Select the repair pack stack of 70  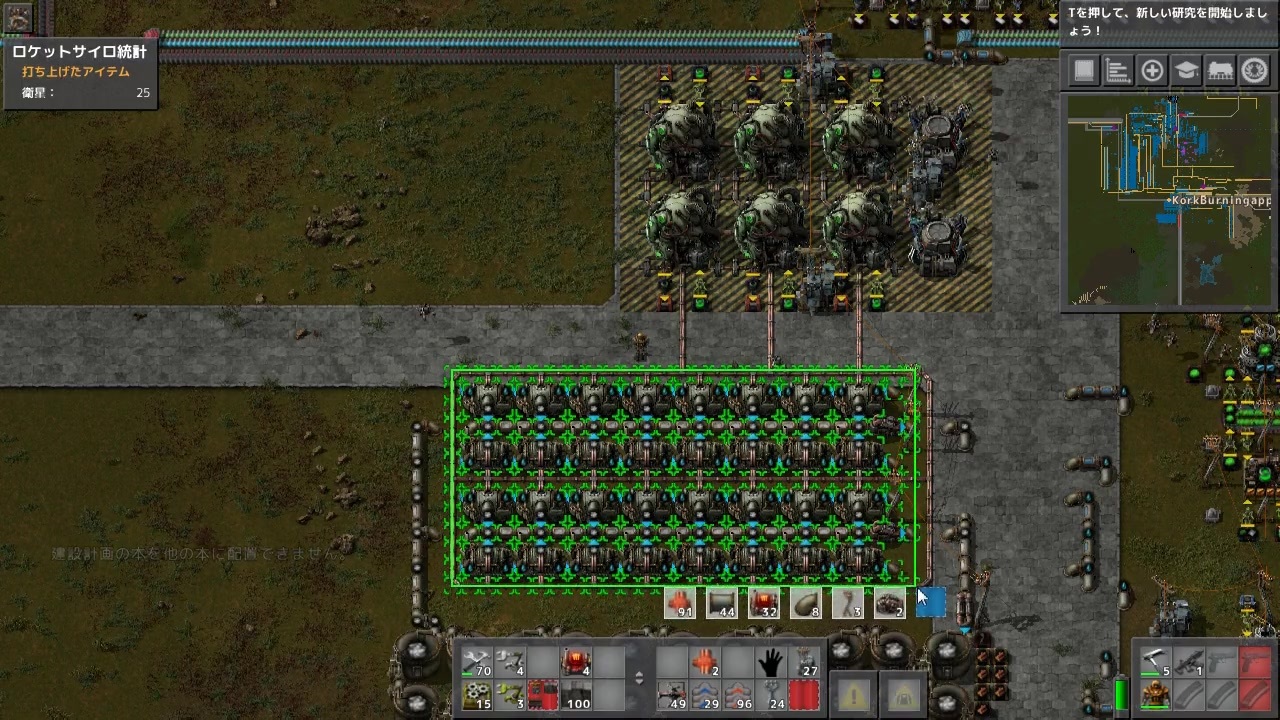[x=476, y=662]
